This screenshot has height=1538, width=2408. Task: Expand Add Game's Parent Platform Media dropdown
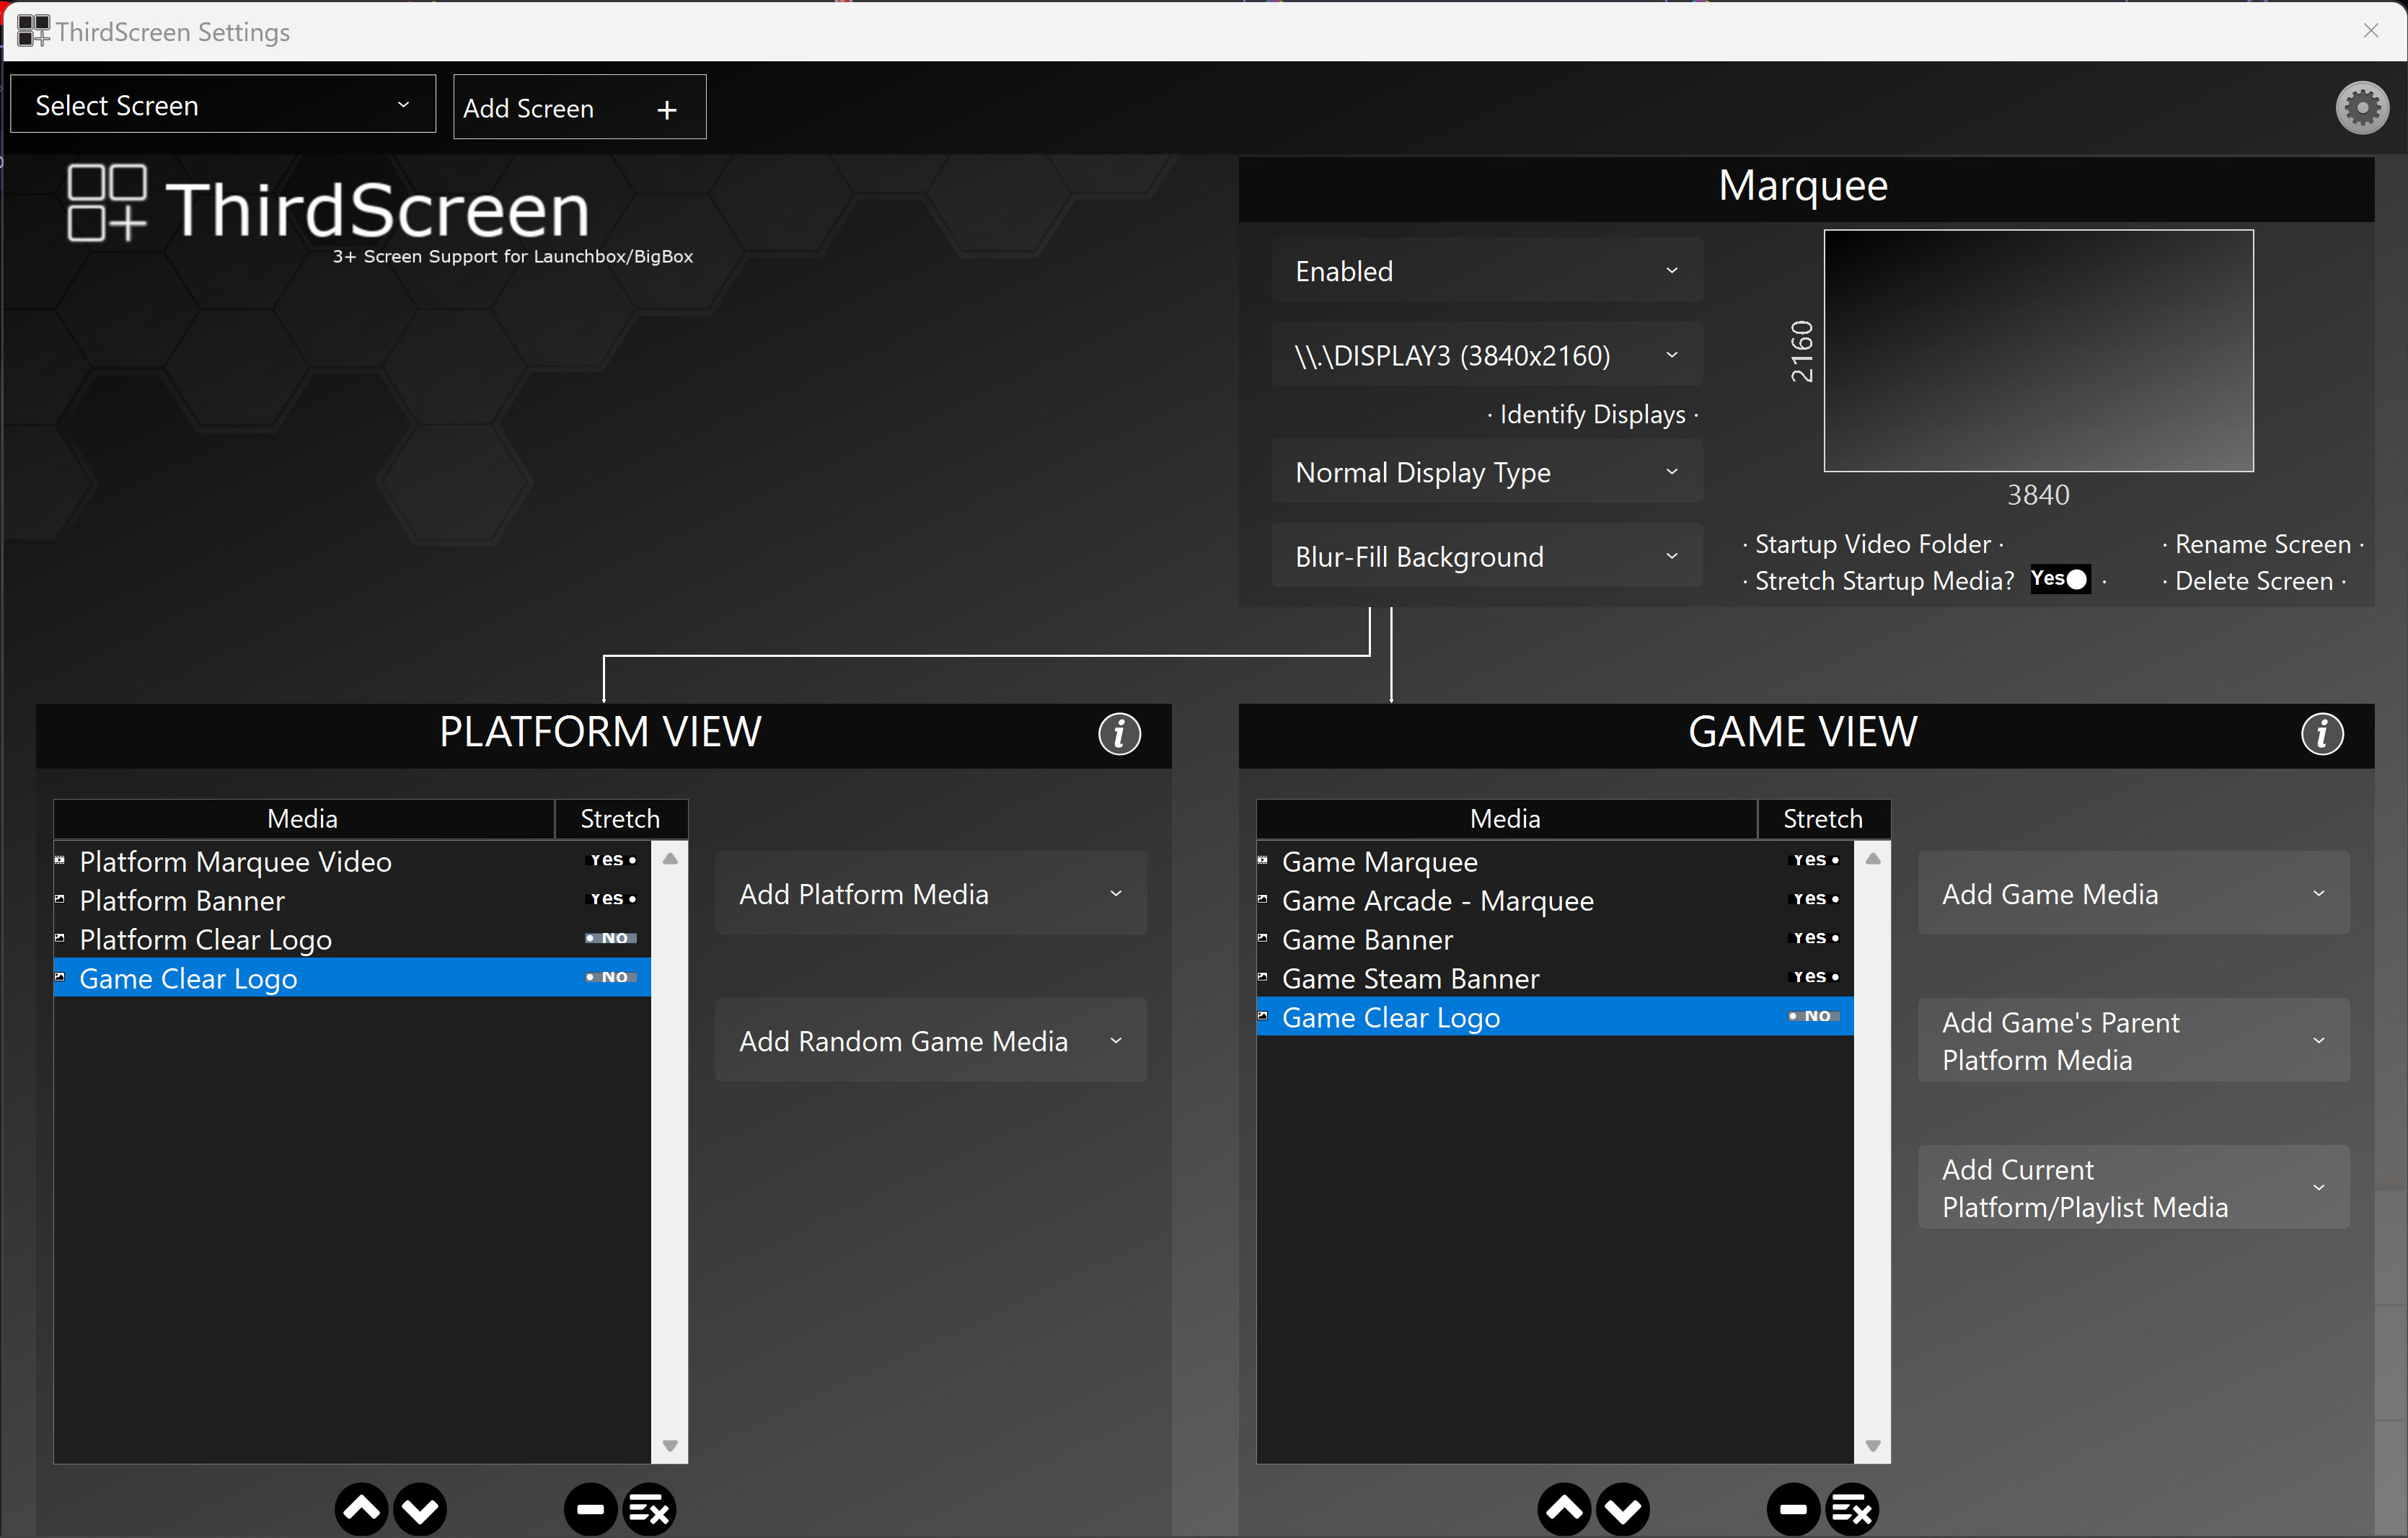coord(2134,1040)
